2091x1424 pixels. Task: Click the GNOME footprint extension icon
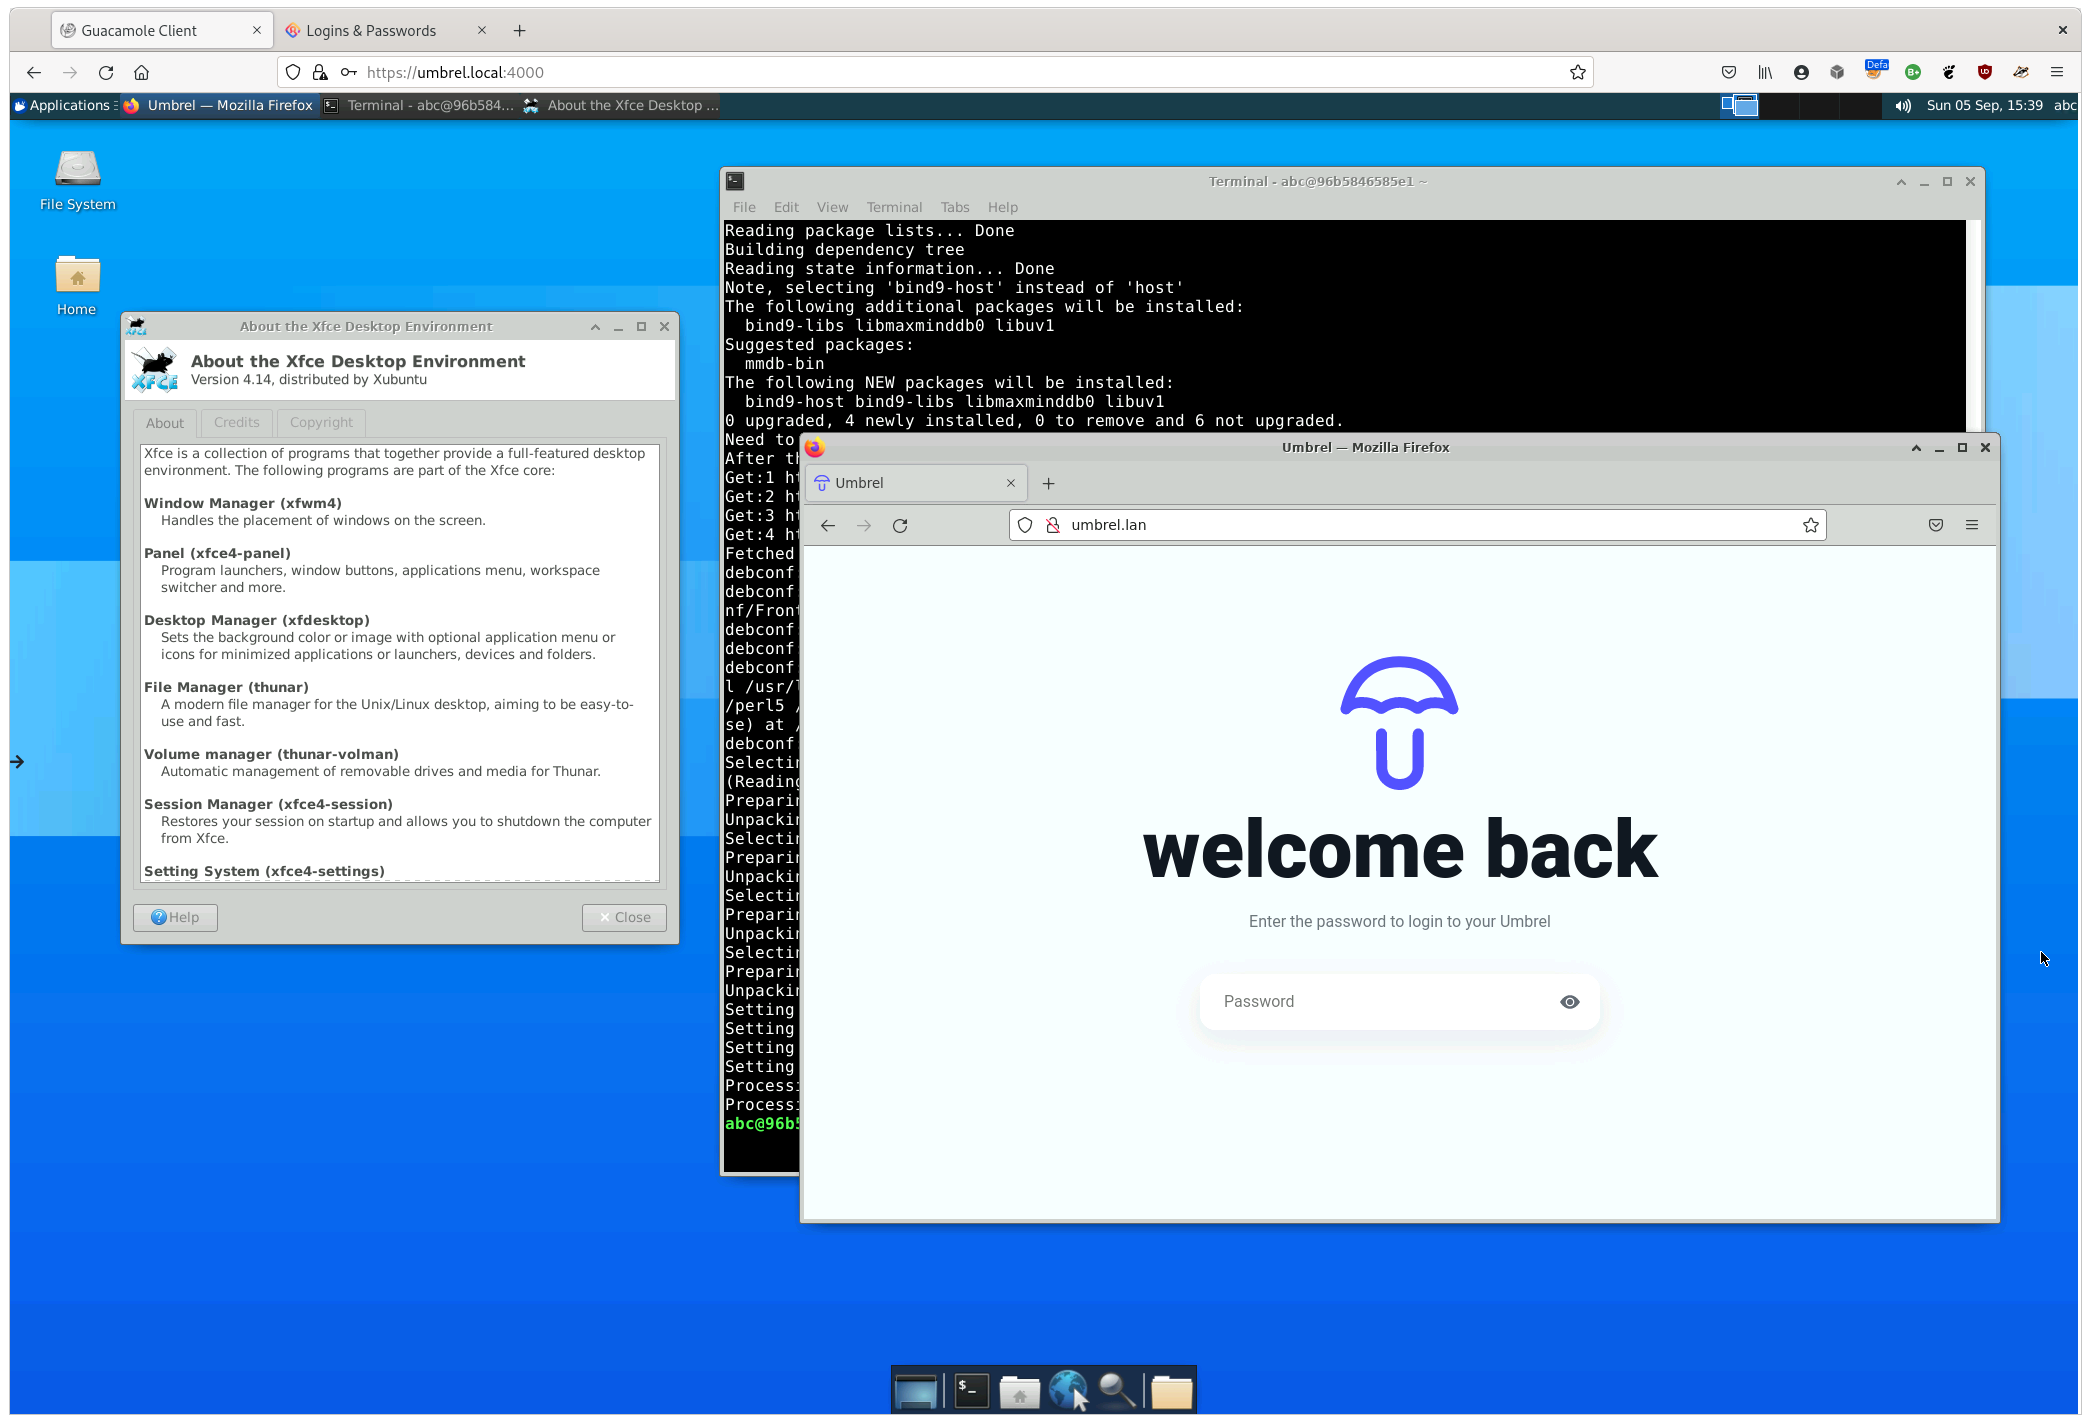tap(1949, 72)
